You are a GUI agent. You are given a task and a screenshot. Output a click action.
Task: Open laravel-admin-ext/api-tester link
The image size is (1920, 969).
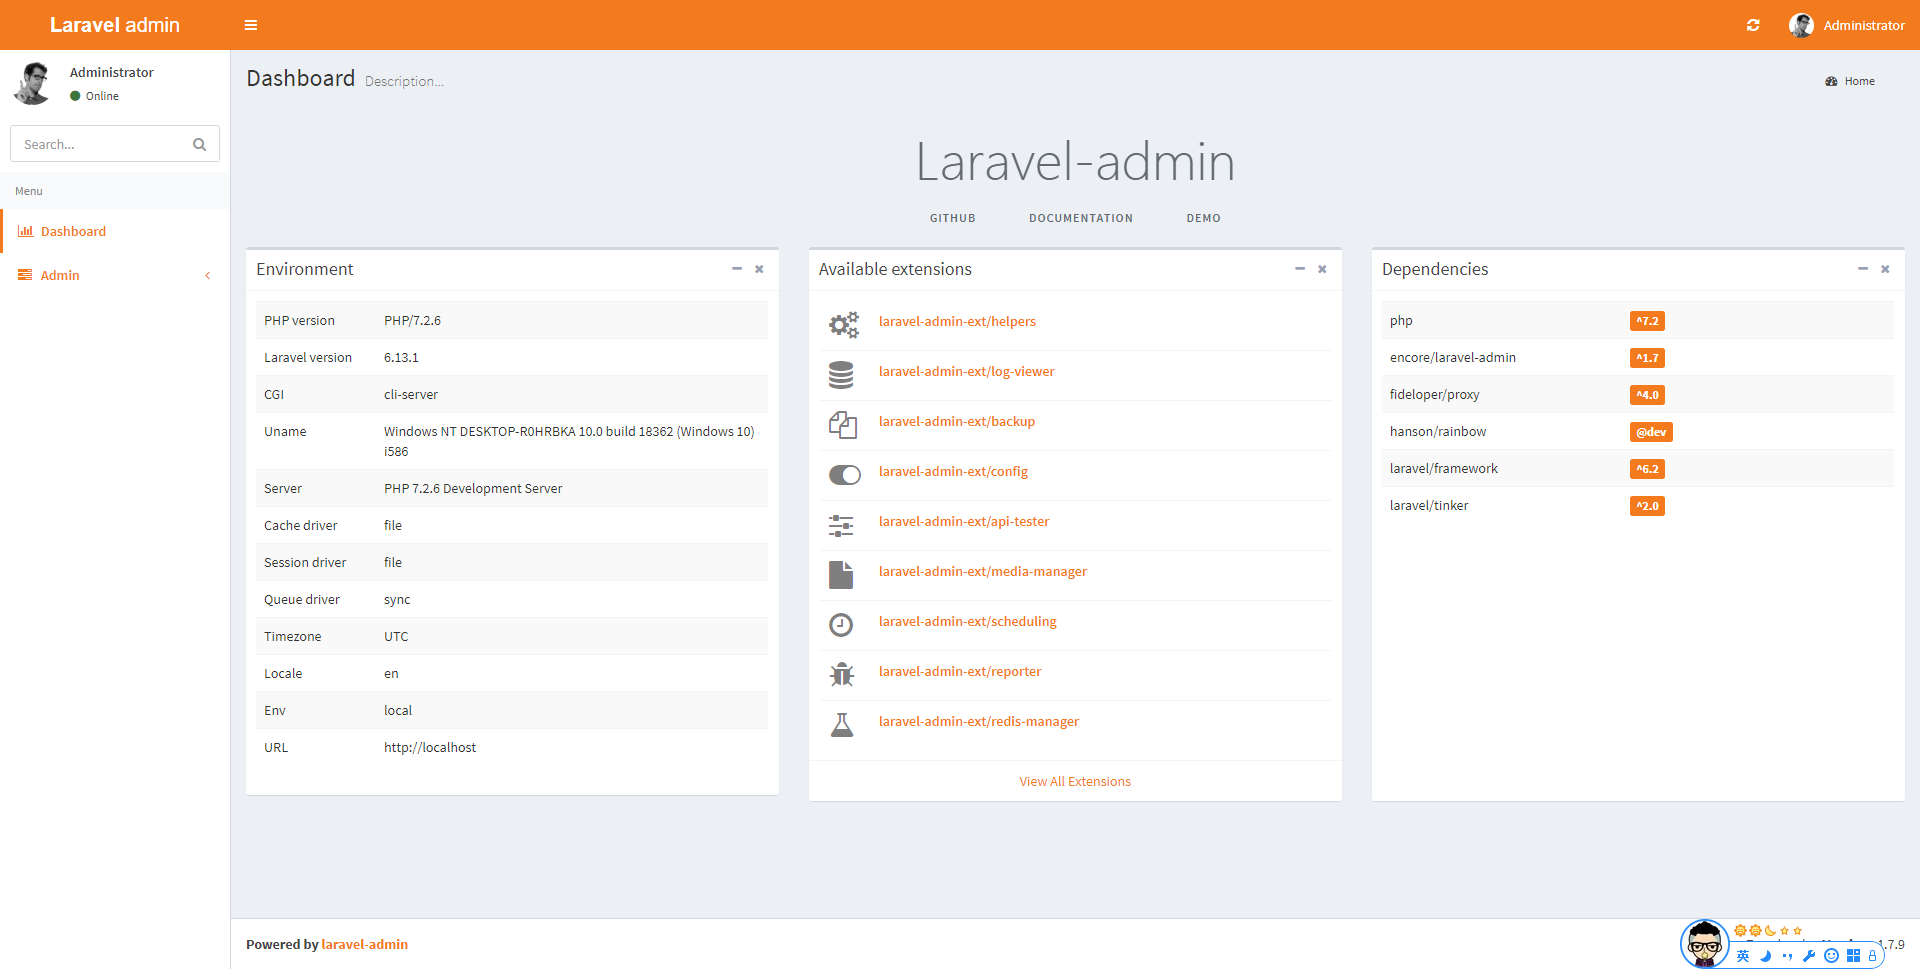964,521
